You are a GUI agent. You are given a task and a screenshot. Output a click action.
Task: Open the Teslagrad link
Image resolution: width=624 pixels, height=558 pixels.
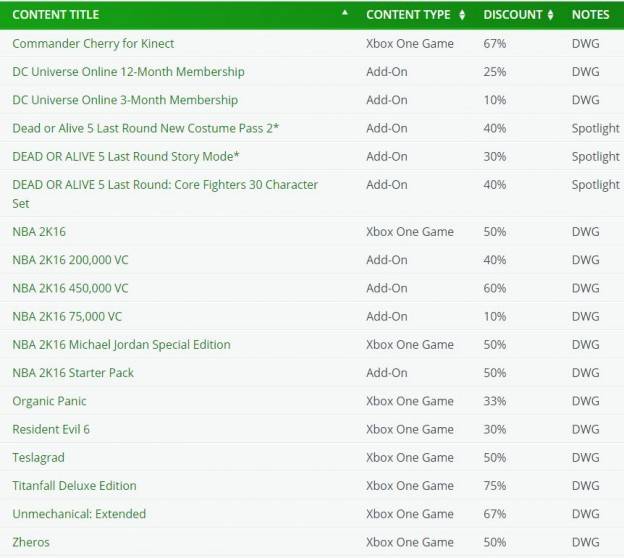(x=39, y=458)
